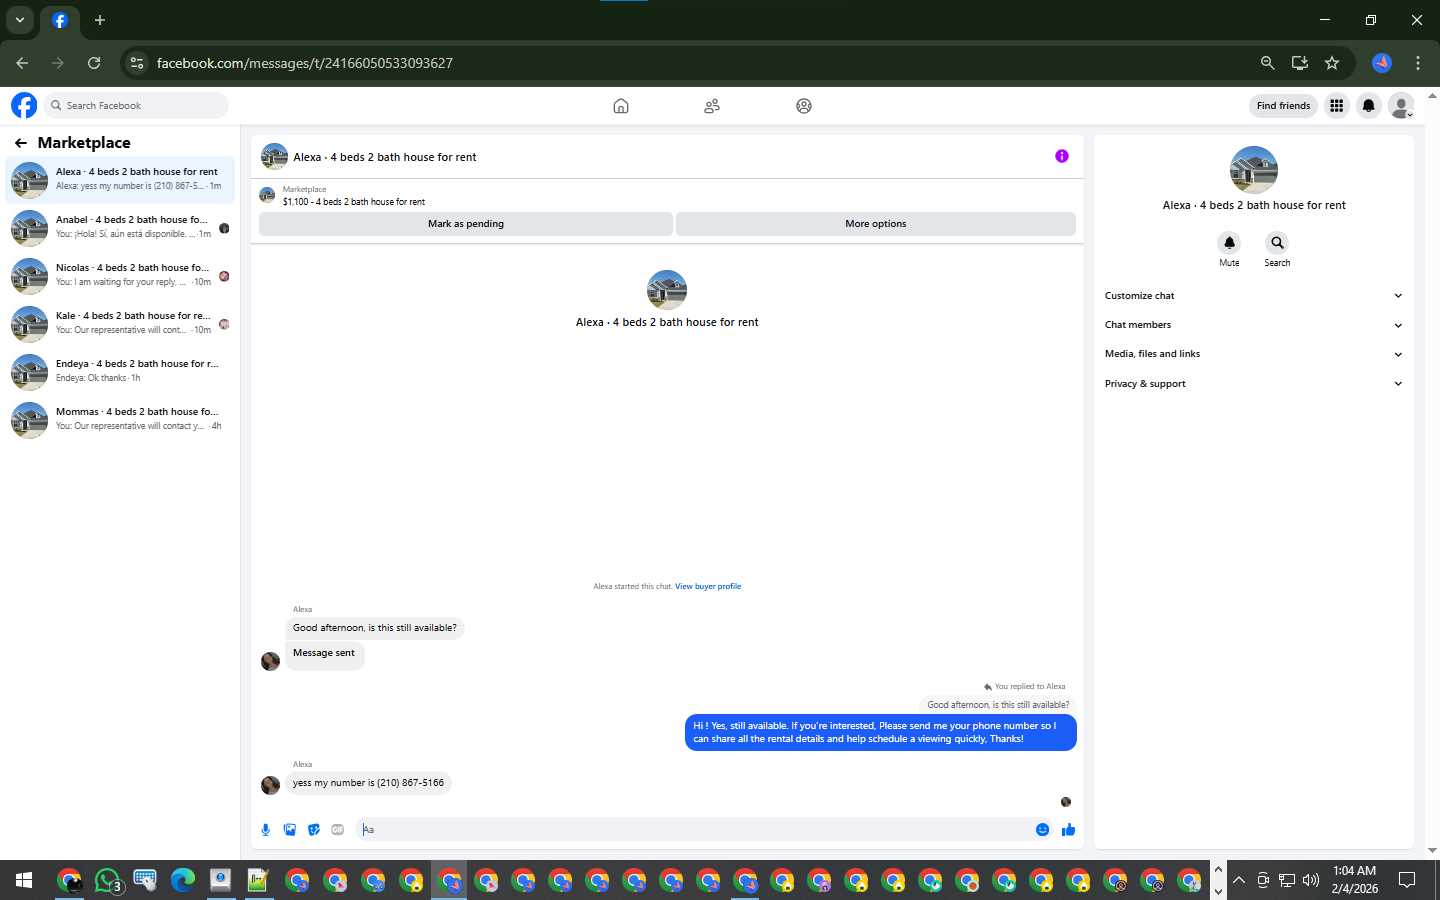Viewport: 1440px width, 900px height.
Task: Click the Find friends button
Action: [1283, 105]
